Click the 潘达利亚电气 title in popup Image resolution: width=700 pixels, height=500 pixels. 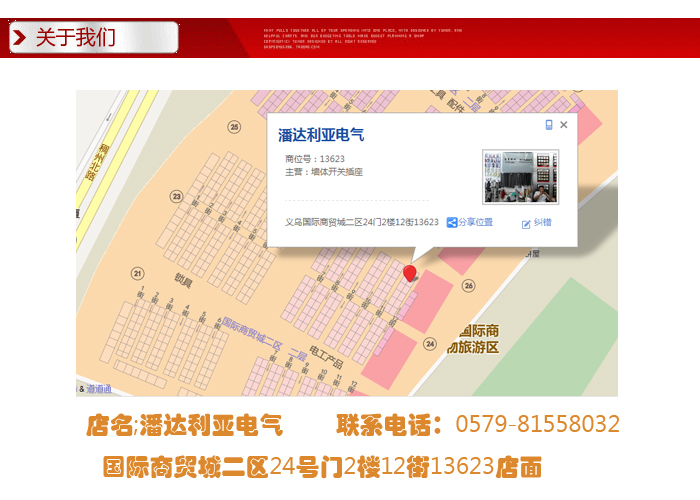pos(321,135)
